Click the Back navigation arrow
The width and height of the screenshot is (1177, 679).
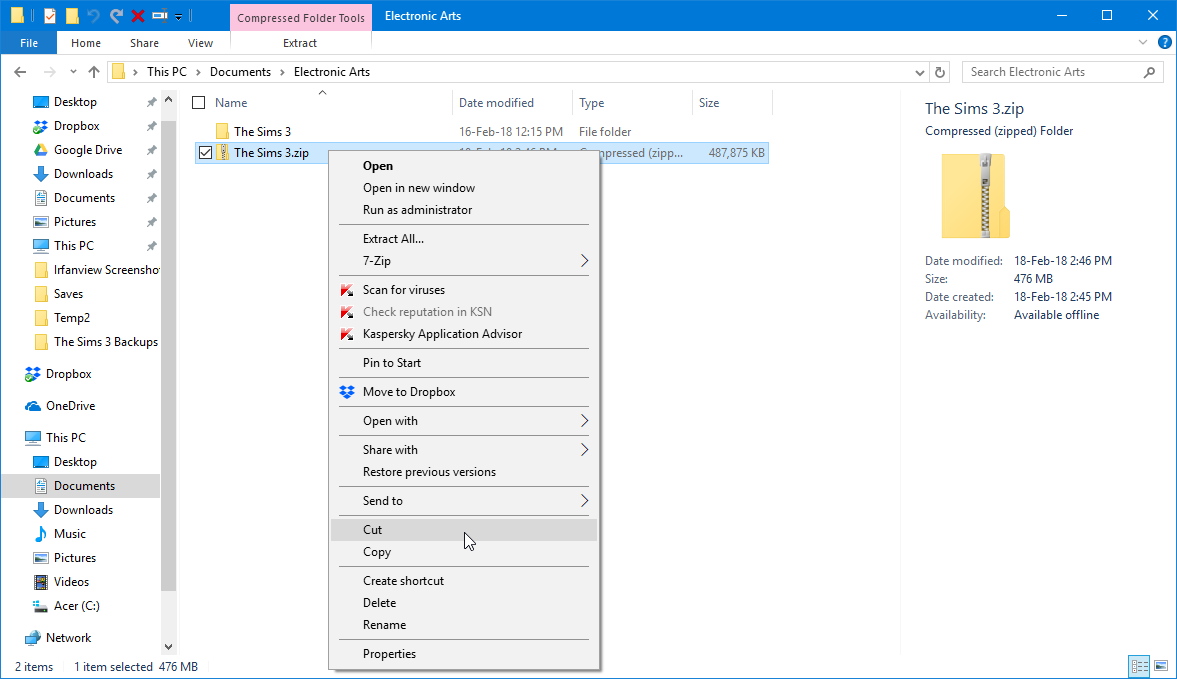(20, 72)
